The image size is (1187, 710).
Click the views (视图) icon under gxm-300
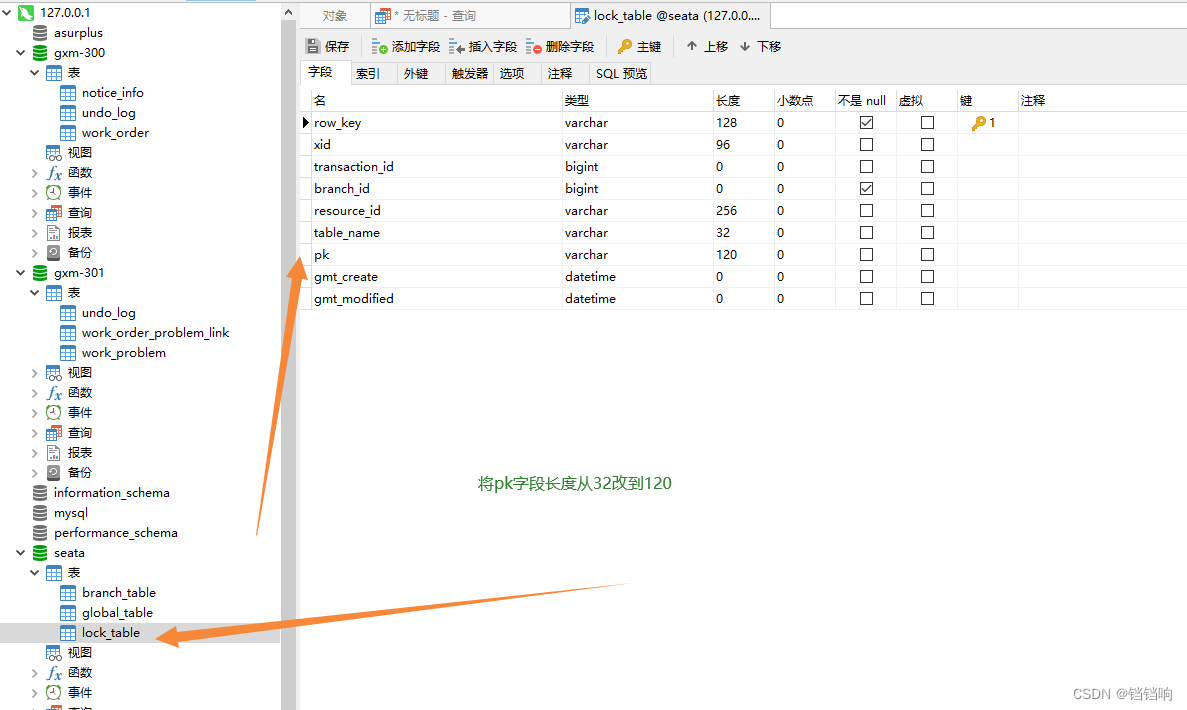click(54, 153)
